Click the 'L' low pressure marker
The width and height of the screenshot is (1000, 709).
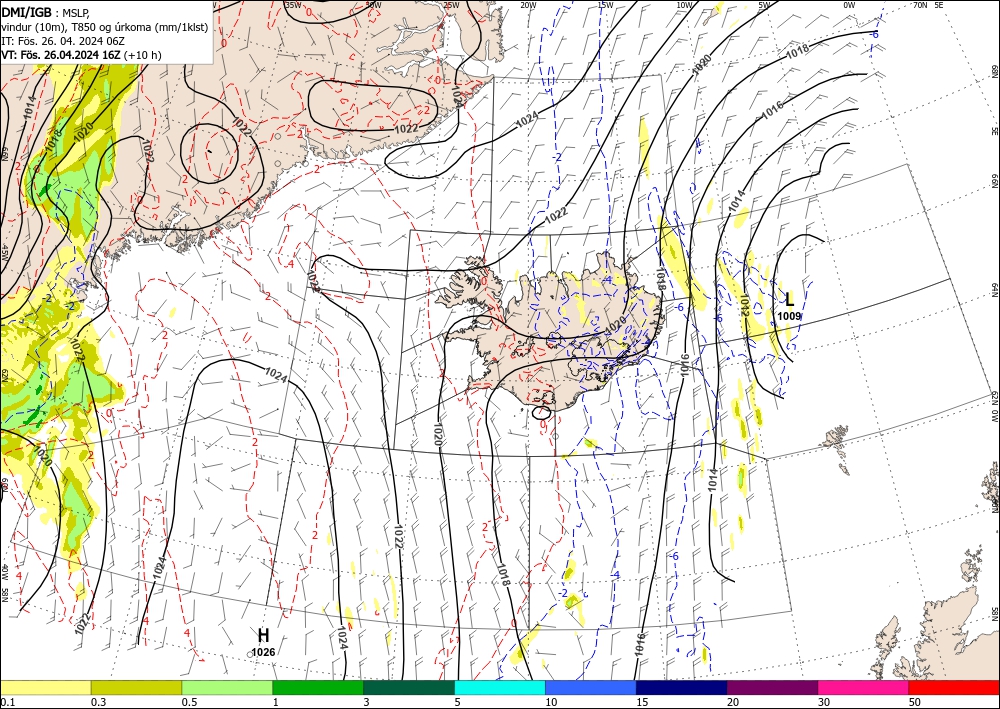coord(790,299)
